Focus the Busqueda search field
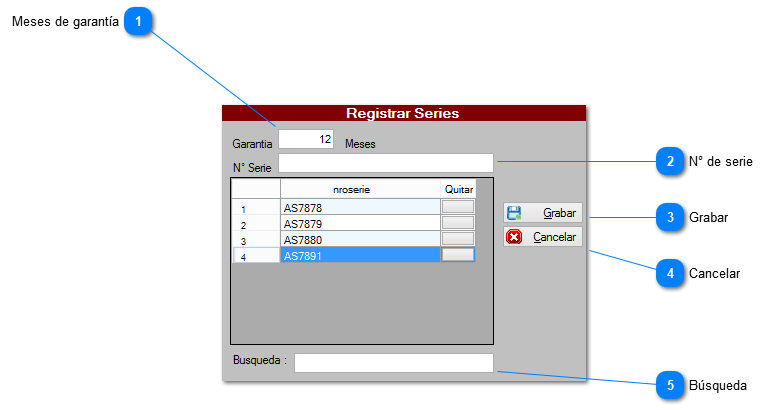The width and height of the screenshot is (769, 410). [394, 363]
